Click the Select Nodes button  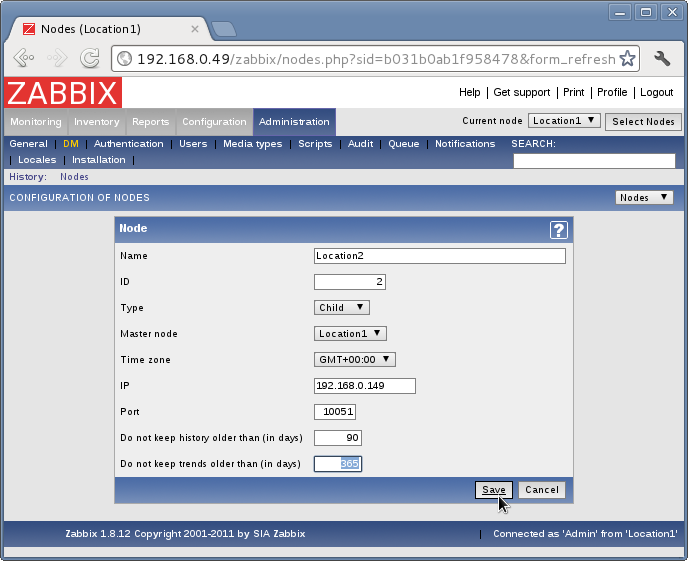pos(643,121)
